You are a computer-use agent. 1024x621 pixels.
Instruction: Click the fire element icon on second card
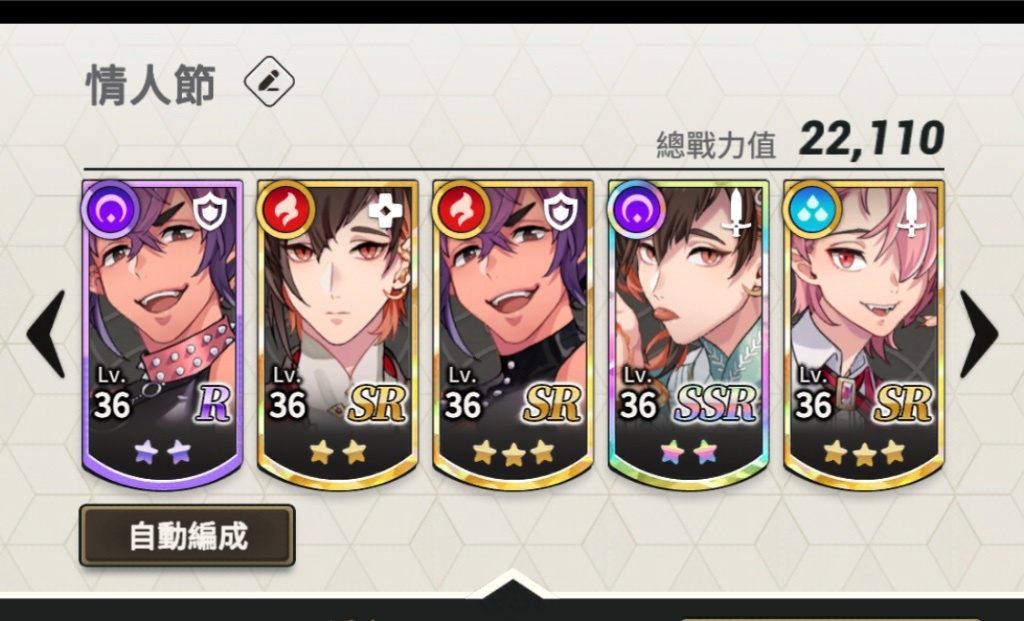[x=285, y=210]
